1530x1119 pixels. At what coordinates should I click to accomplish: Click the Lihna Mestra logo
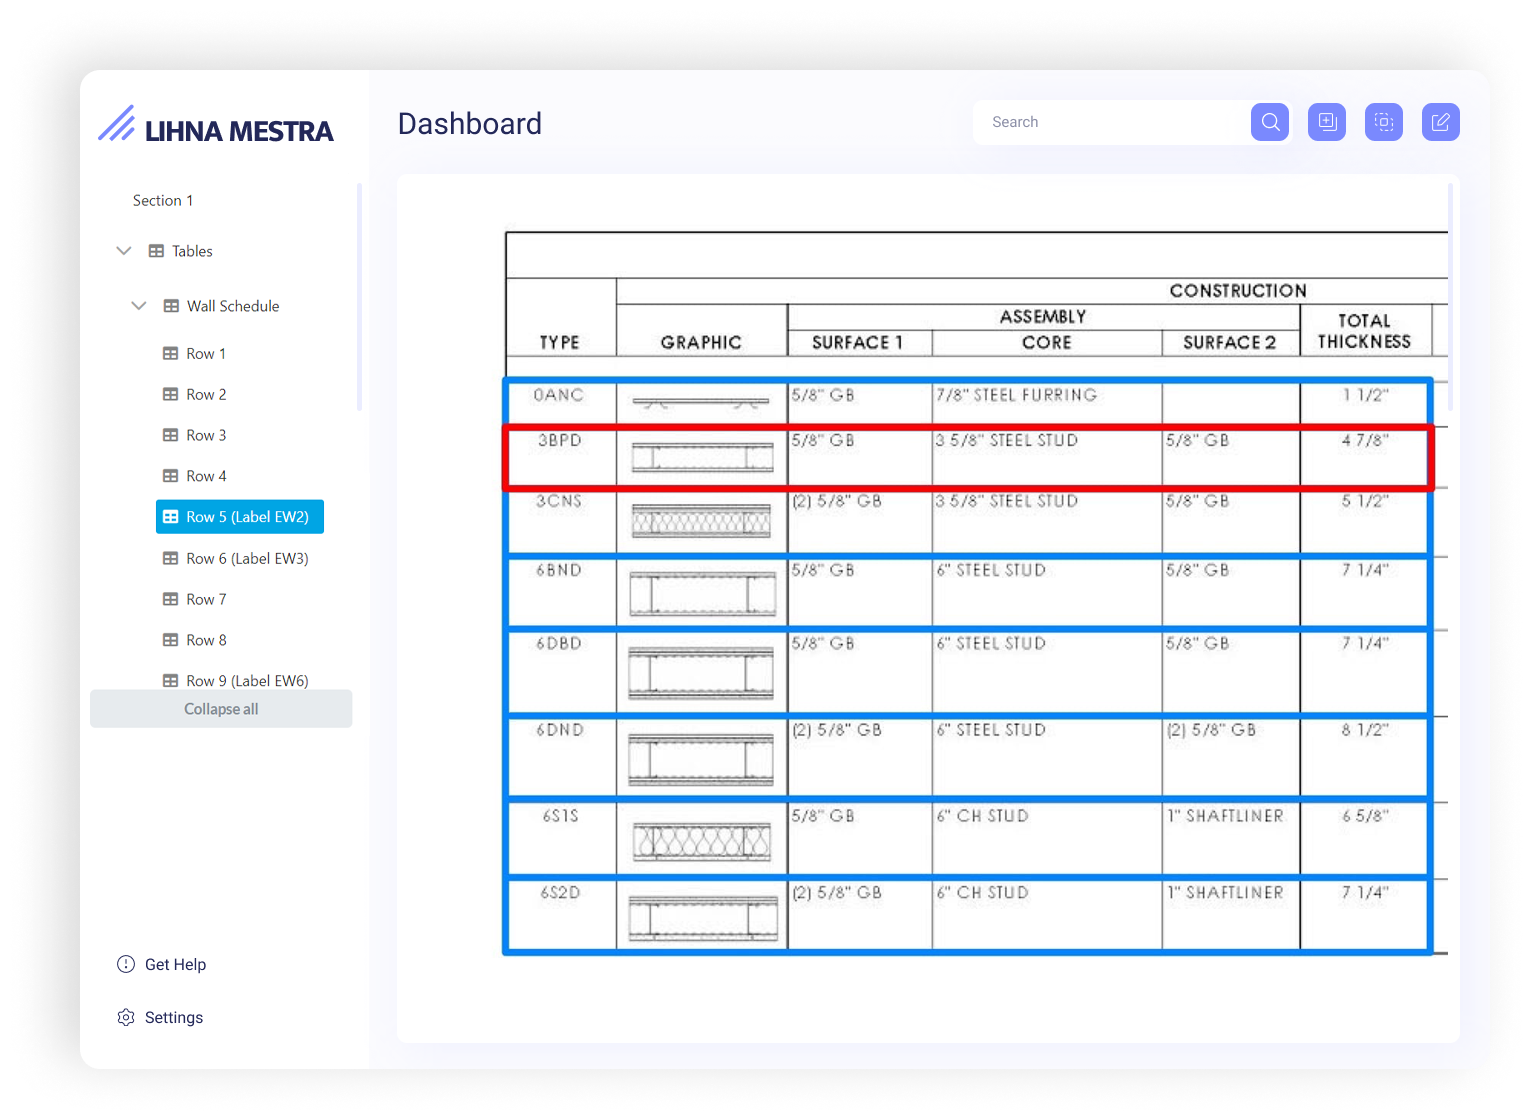tap(216, 125)
